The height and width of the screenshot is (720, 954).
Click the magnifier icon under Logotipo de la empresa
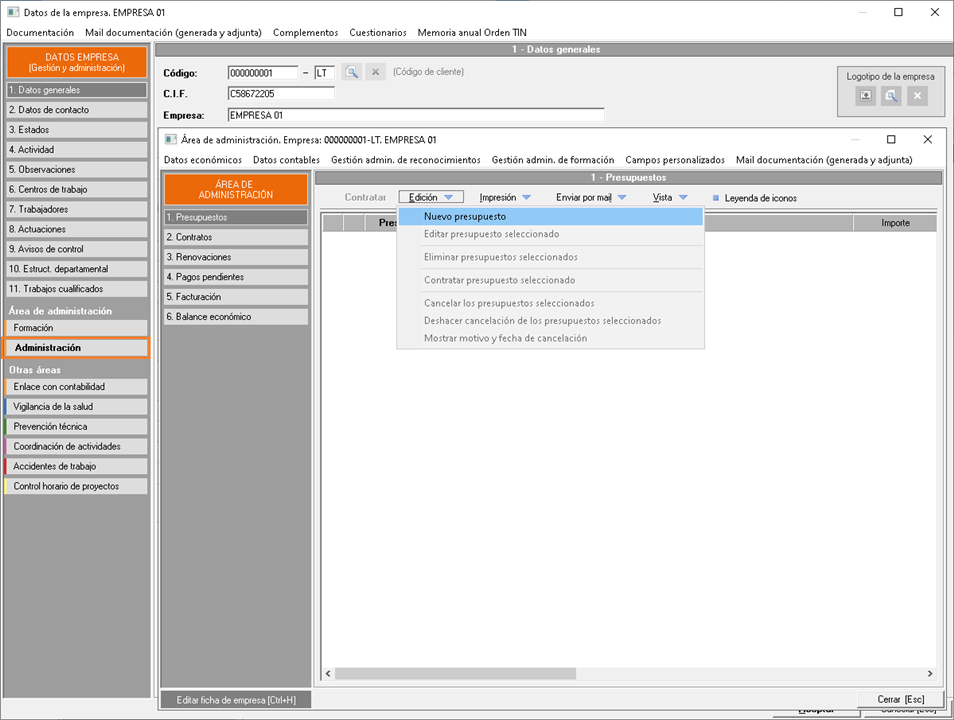(x=892, y=96)
